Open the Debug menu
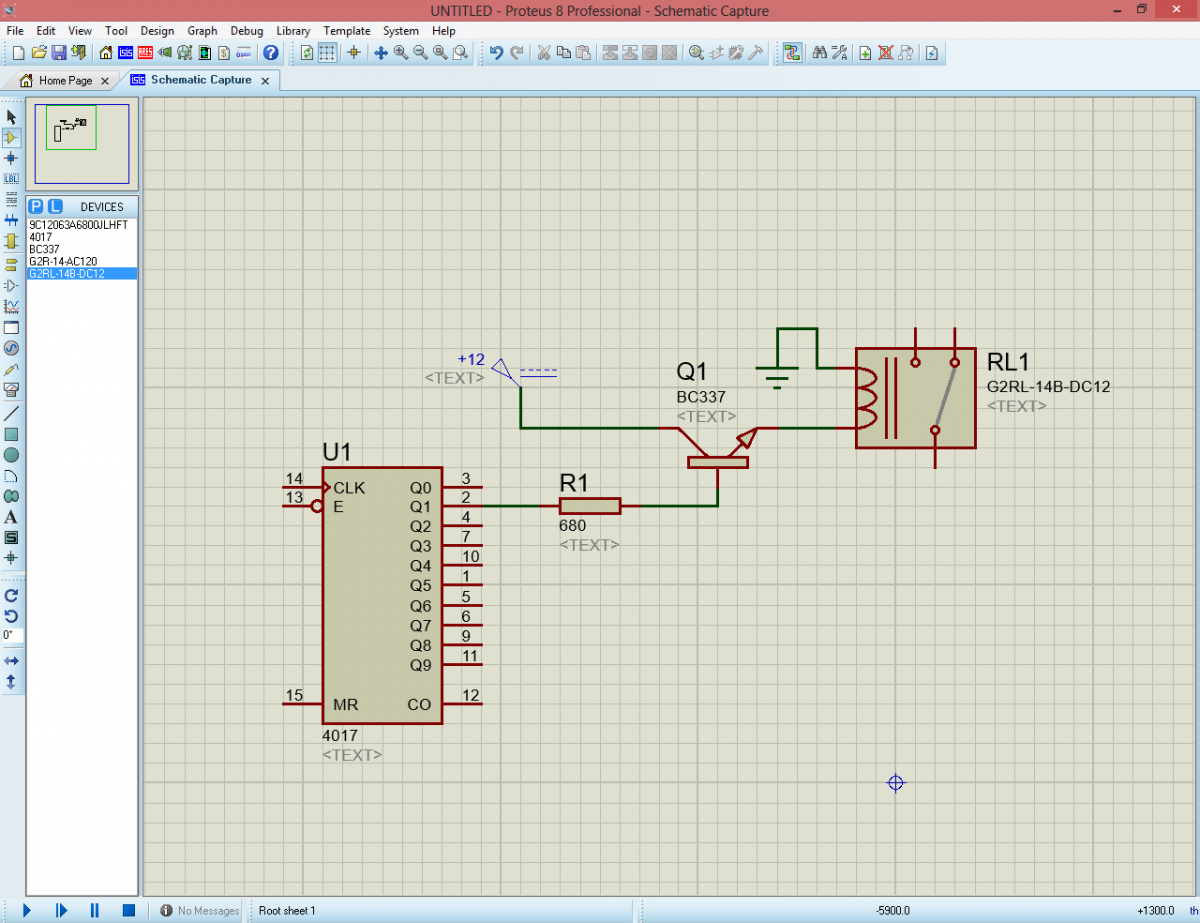 [x=246, y=31]
